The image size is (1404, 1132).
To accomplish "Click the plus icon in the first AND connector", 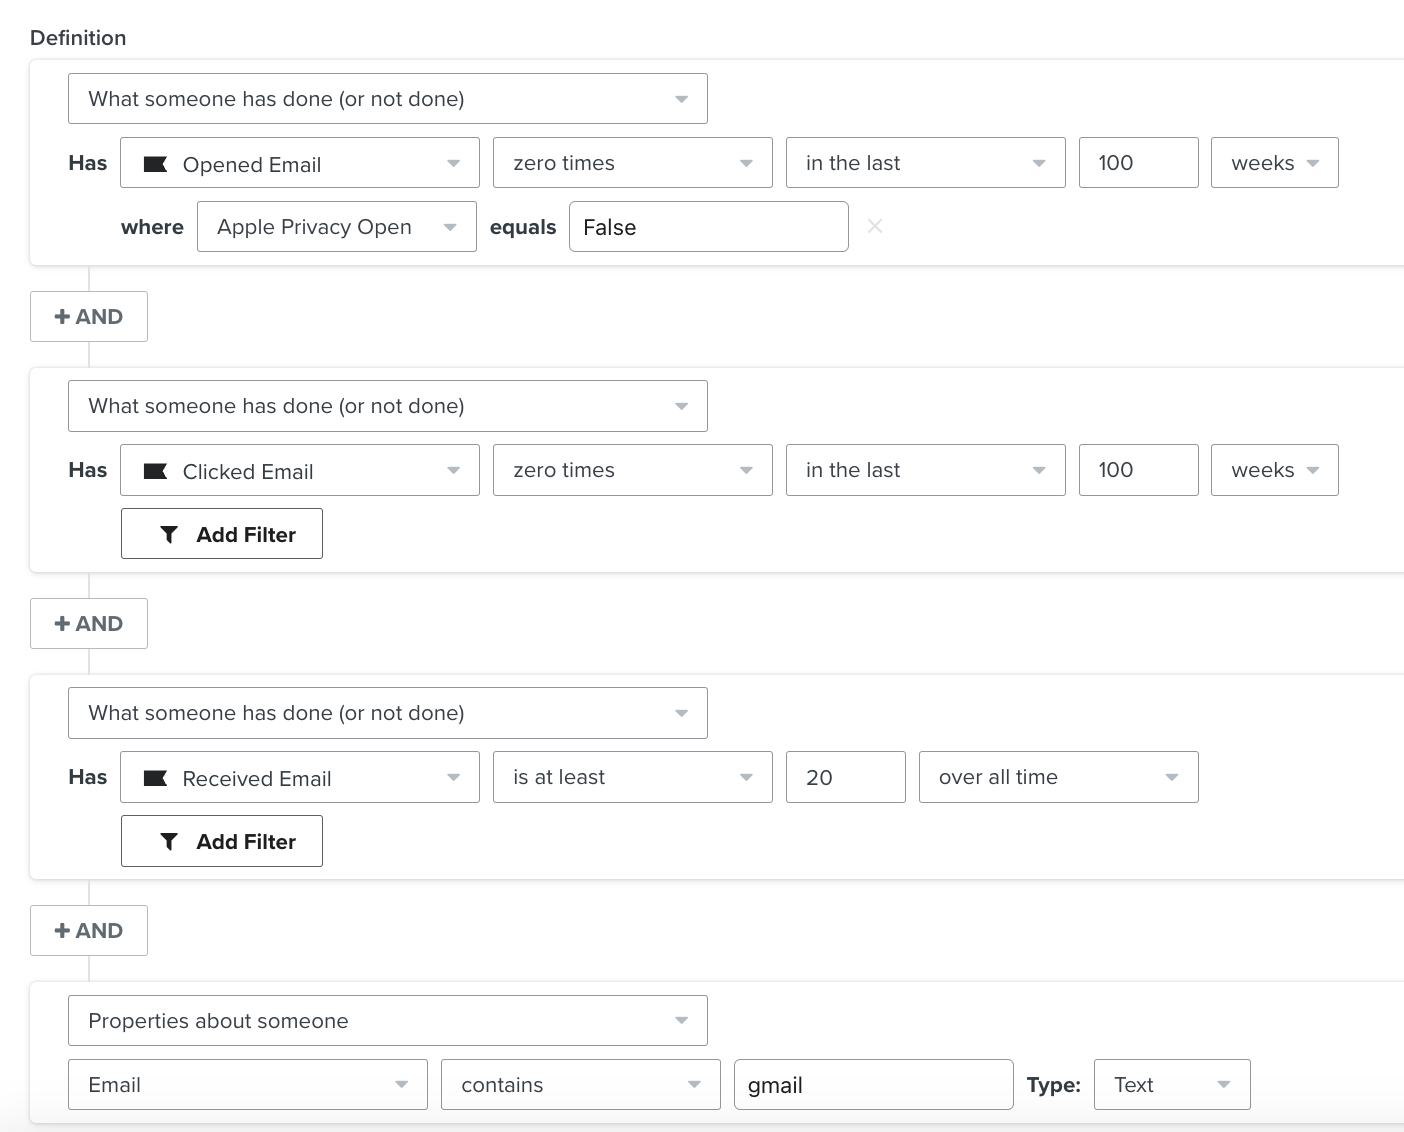I will 62,316.
